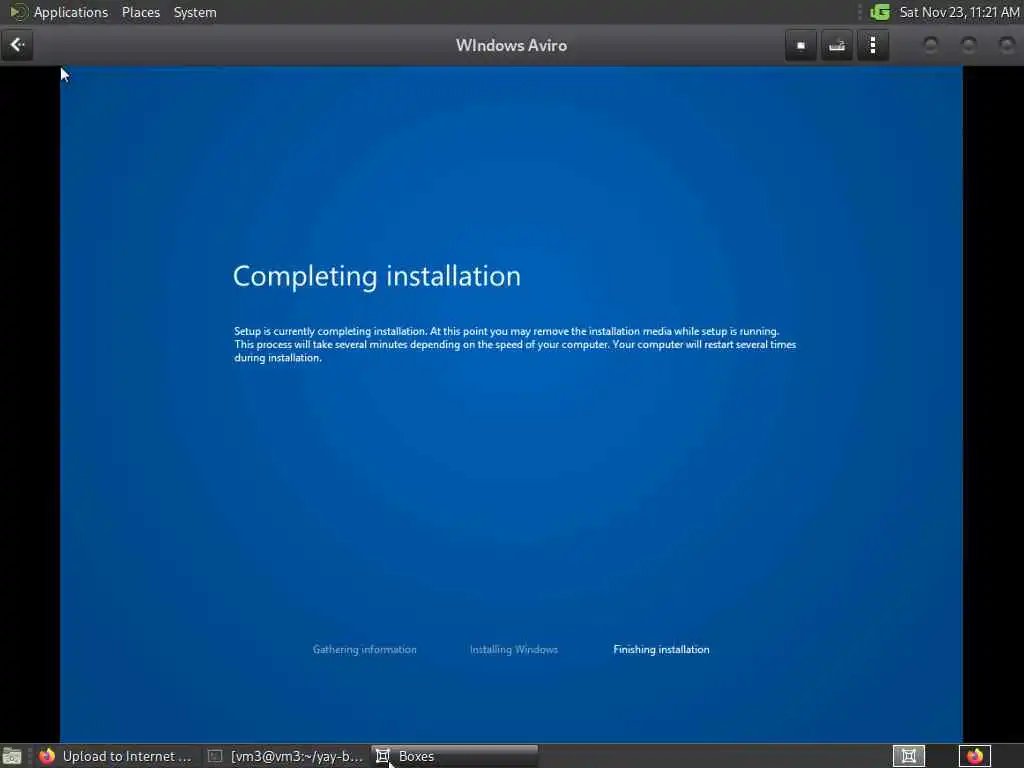
Task: Click the last dimmed round window button
Action: click(x=1006, y=45)
